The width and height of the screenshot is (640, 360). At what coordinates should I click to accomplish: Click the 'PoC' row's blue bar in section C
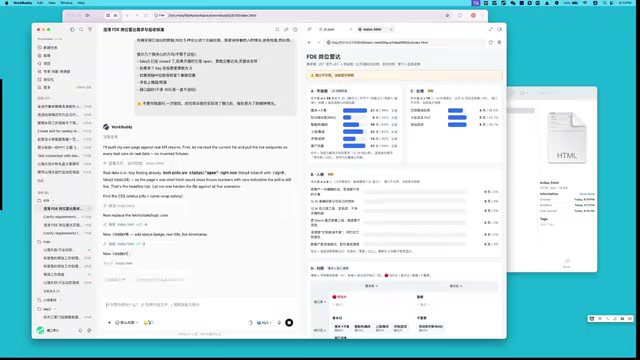457,118
